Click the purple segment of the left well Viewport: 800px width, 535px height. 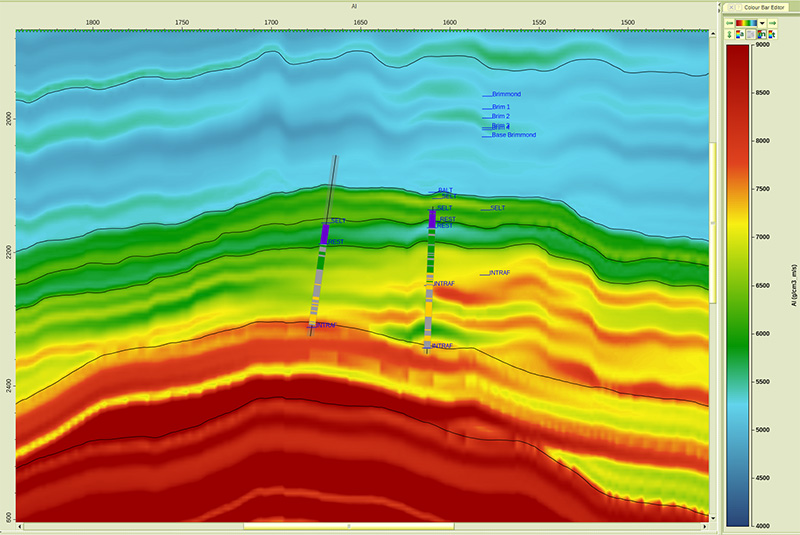pos(325,234)
